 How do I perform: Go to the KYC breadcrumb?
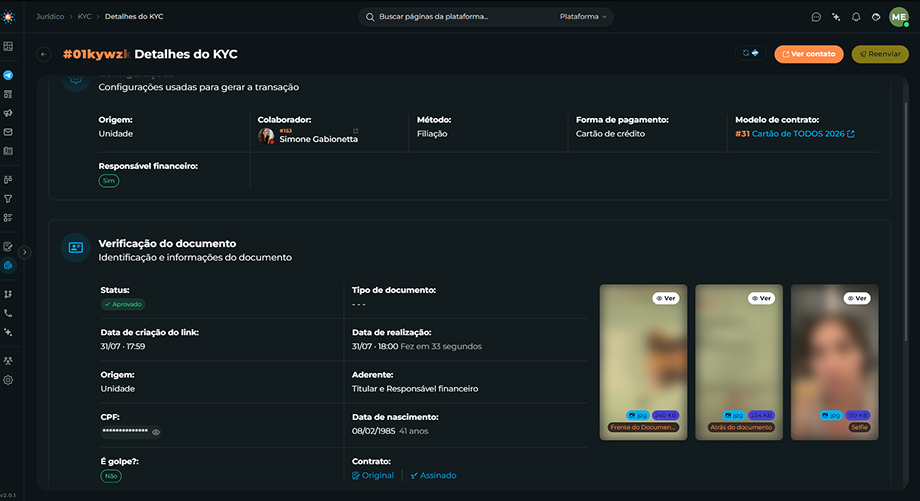(84, 16)
